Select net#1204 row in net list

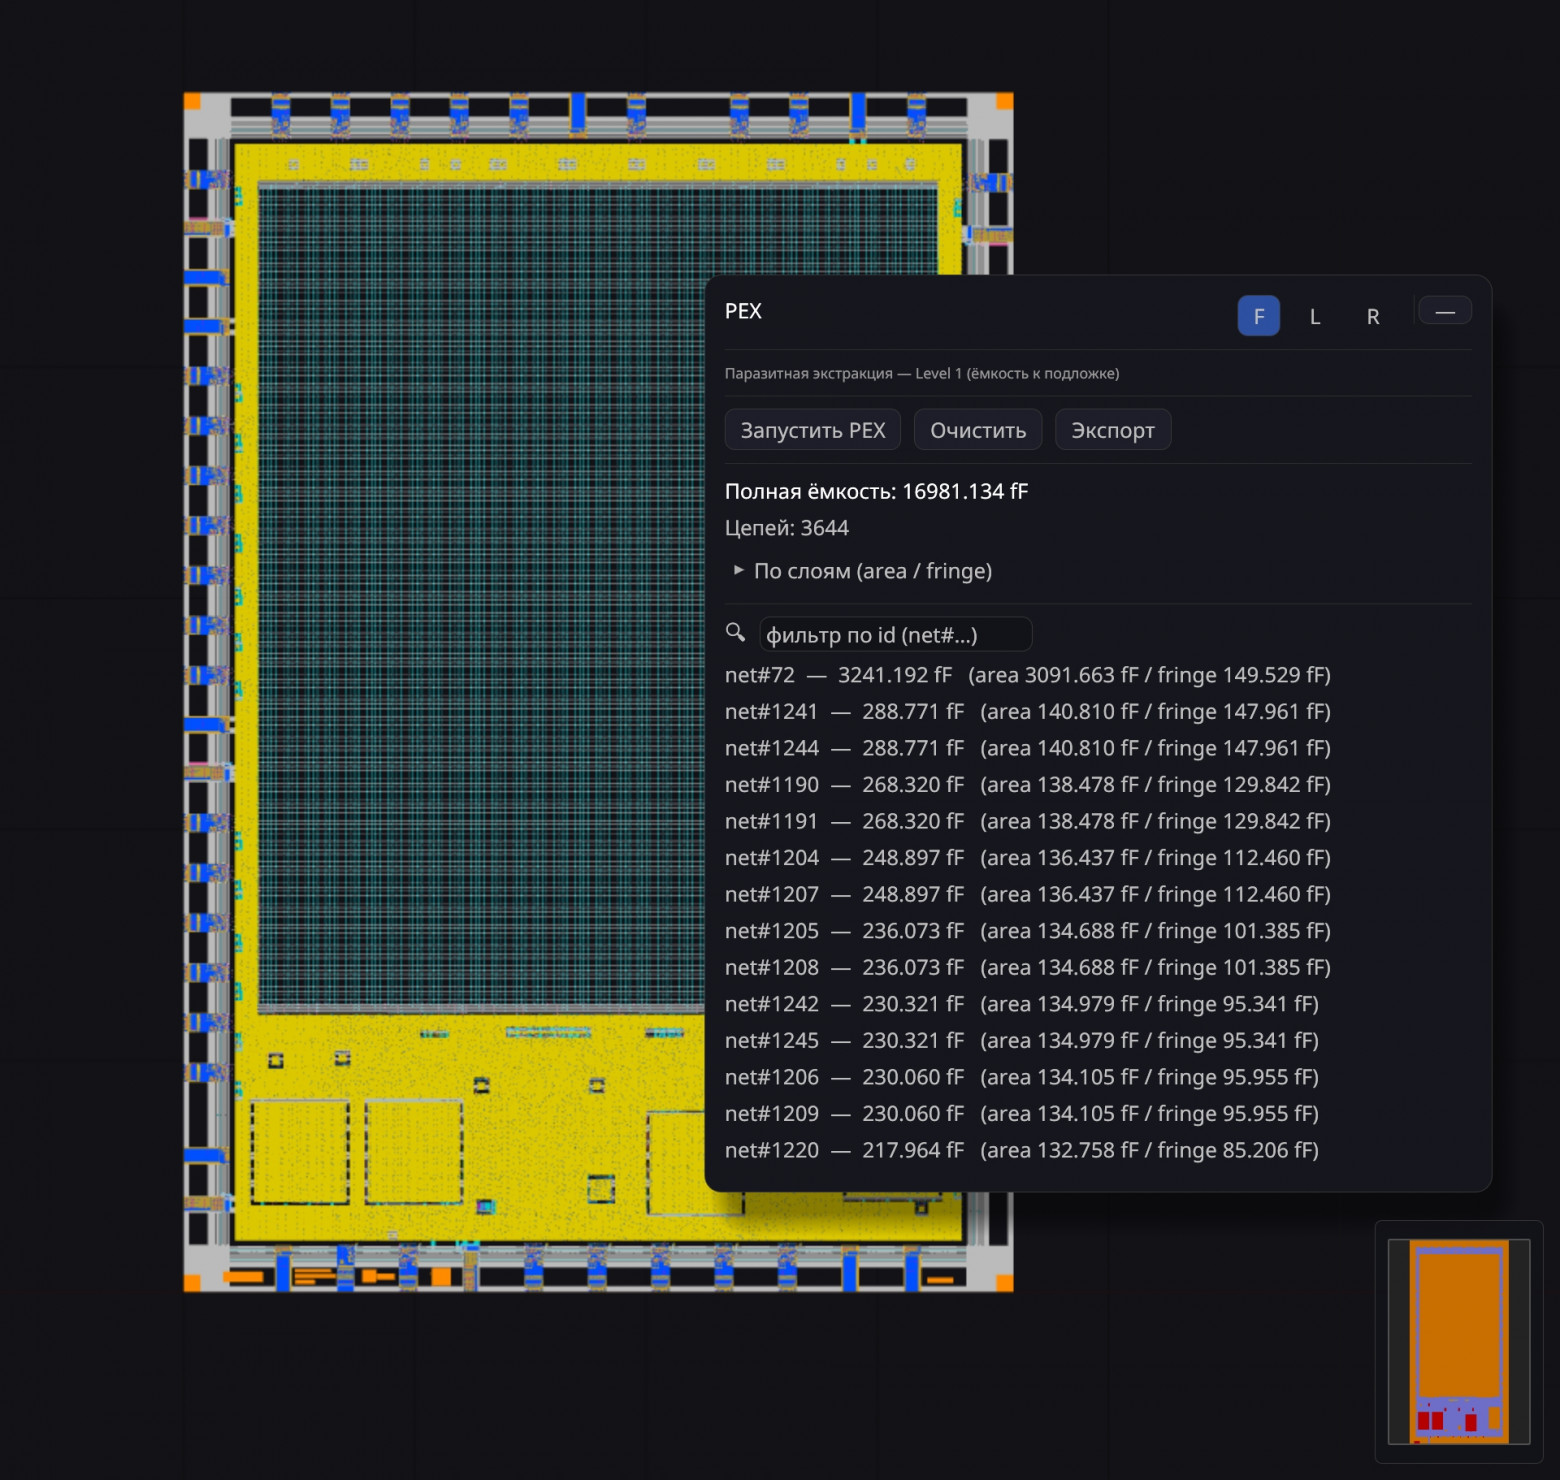click(x=1028, y=858)
